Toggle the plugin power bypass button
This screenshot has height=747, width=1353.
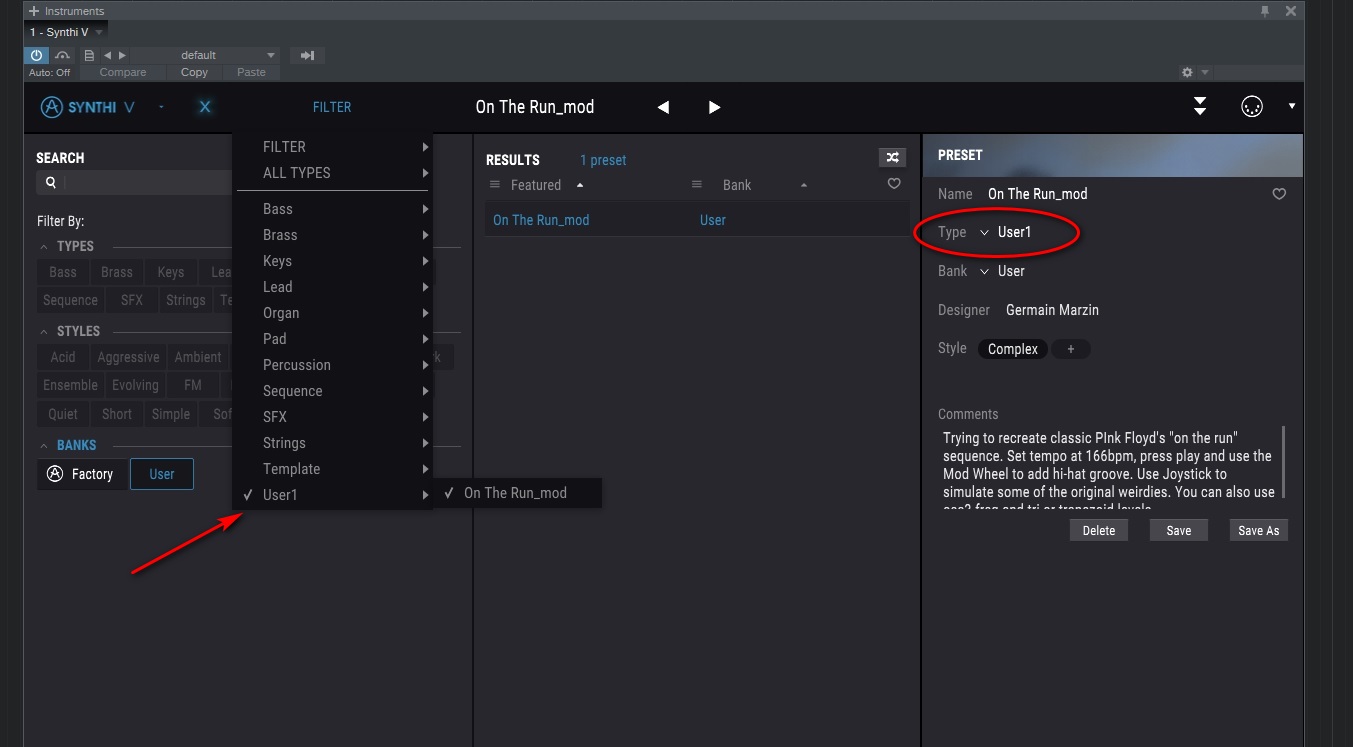coord(36,55)
